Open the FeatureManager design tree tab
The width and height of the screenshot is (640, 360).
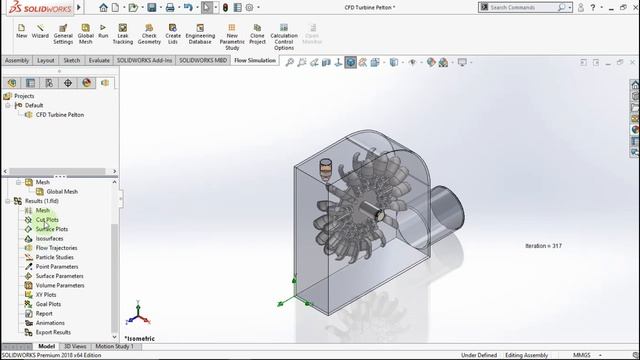point(12,83)
